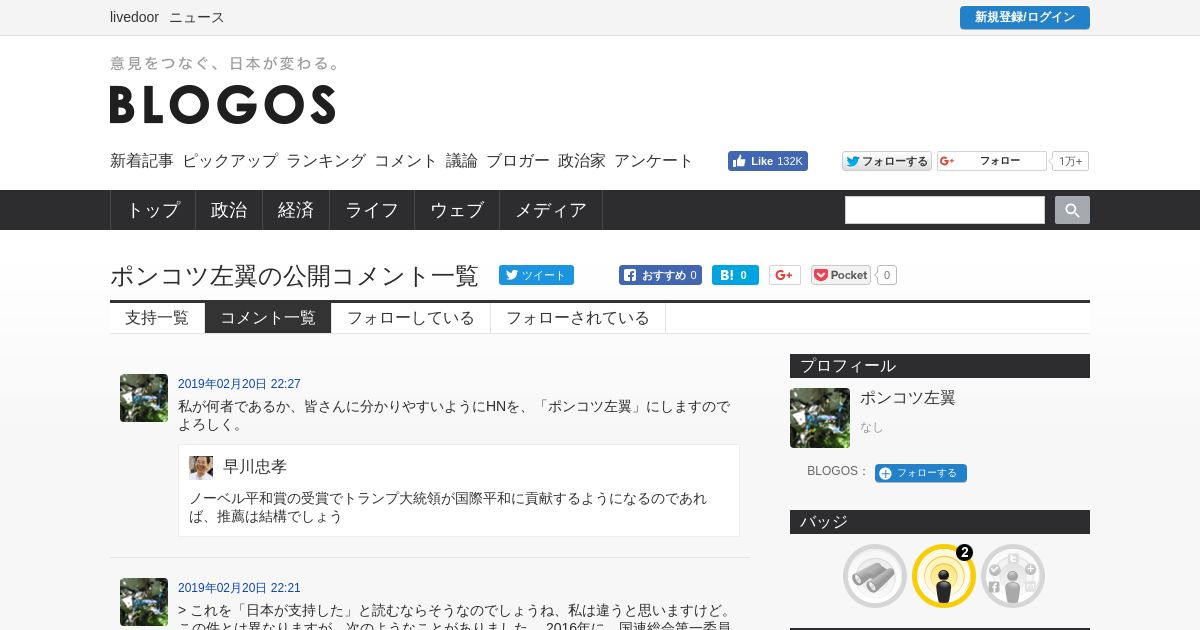Switch to the フォローされている tab
The height and width of the screenshot is (630, 1200).
(x=578, y=318)
